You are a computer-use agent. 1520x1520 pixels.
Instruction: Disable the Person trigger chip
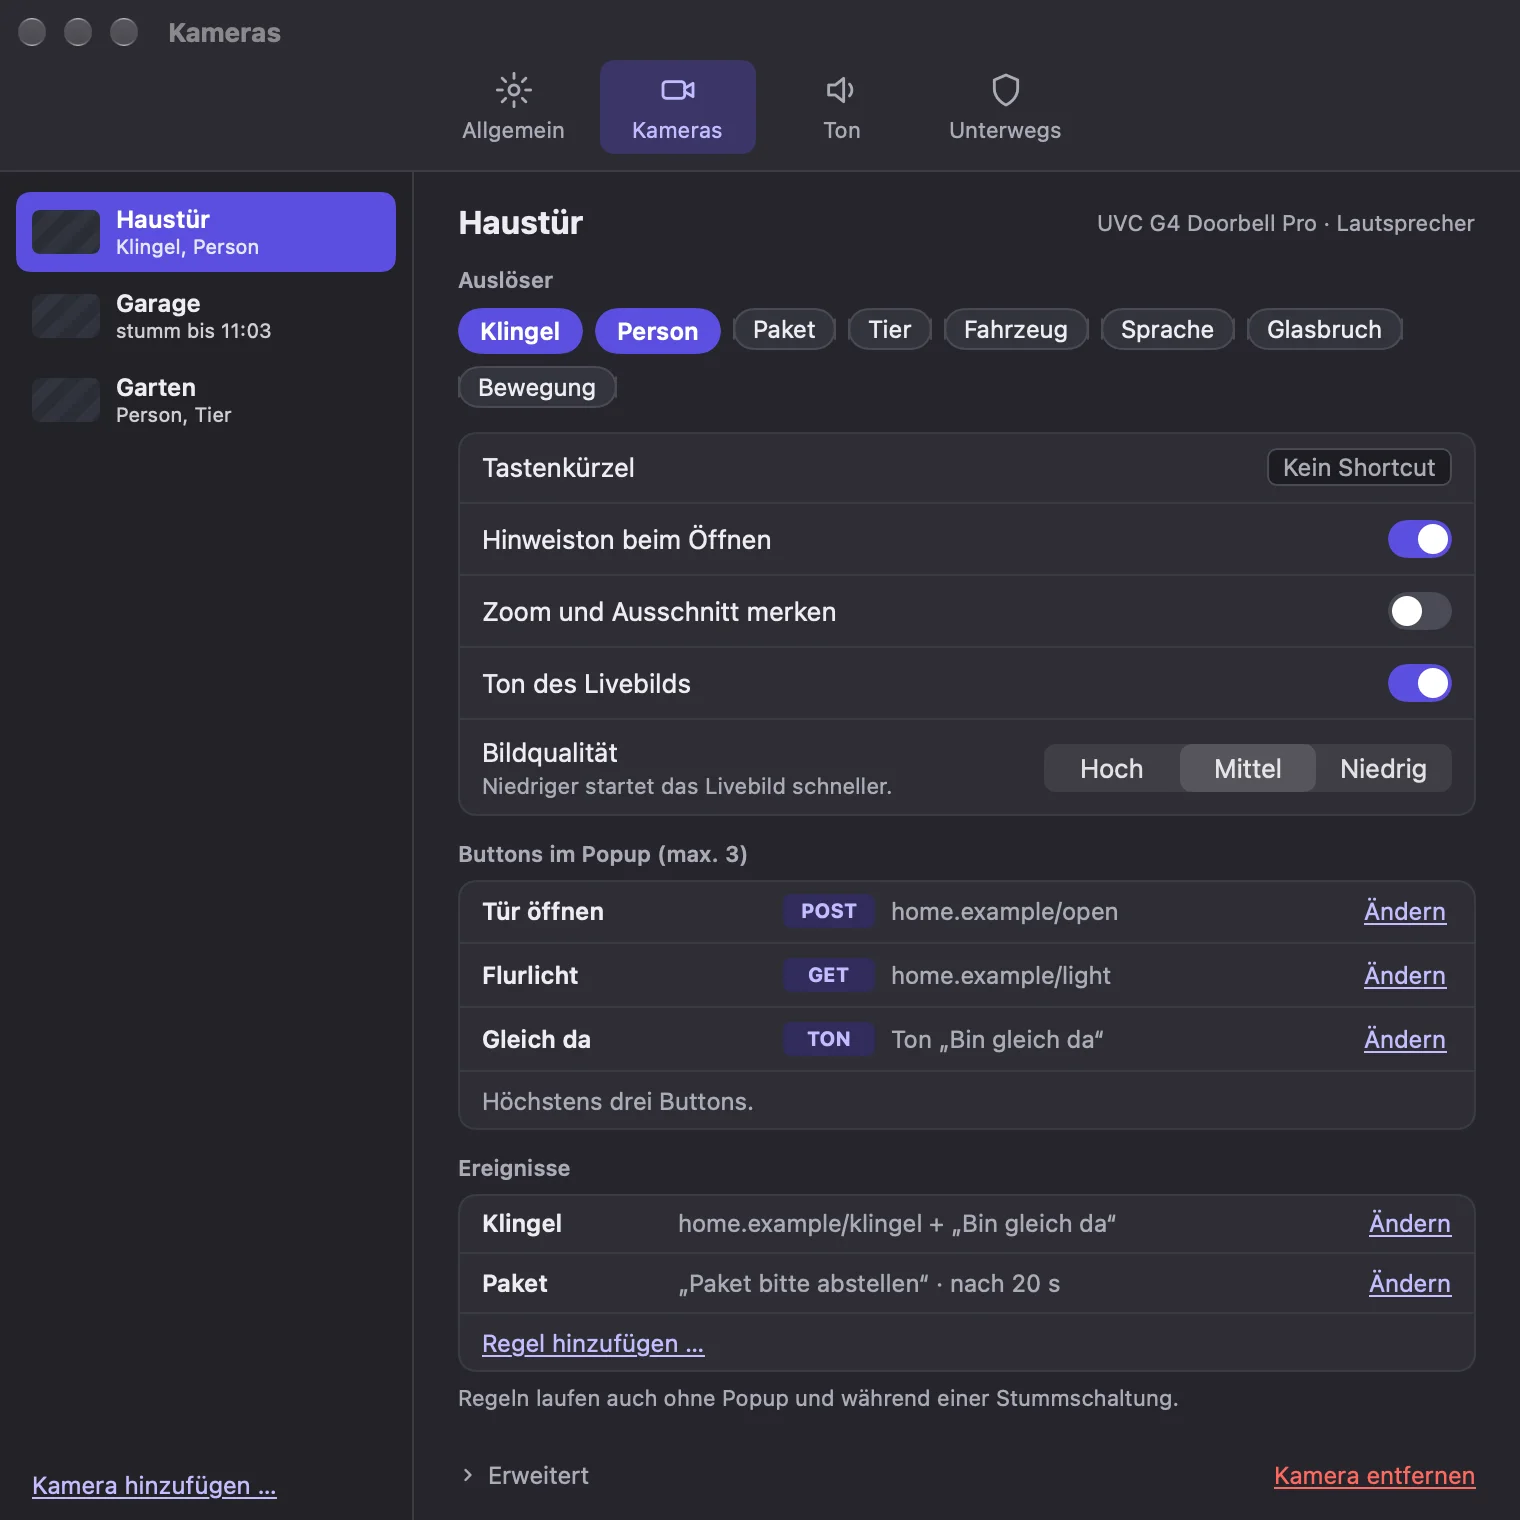pyautogui.click(x=657, y=331)
